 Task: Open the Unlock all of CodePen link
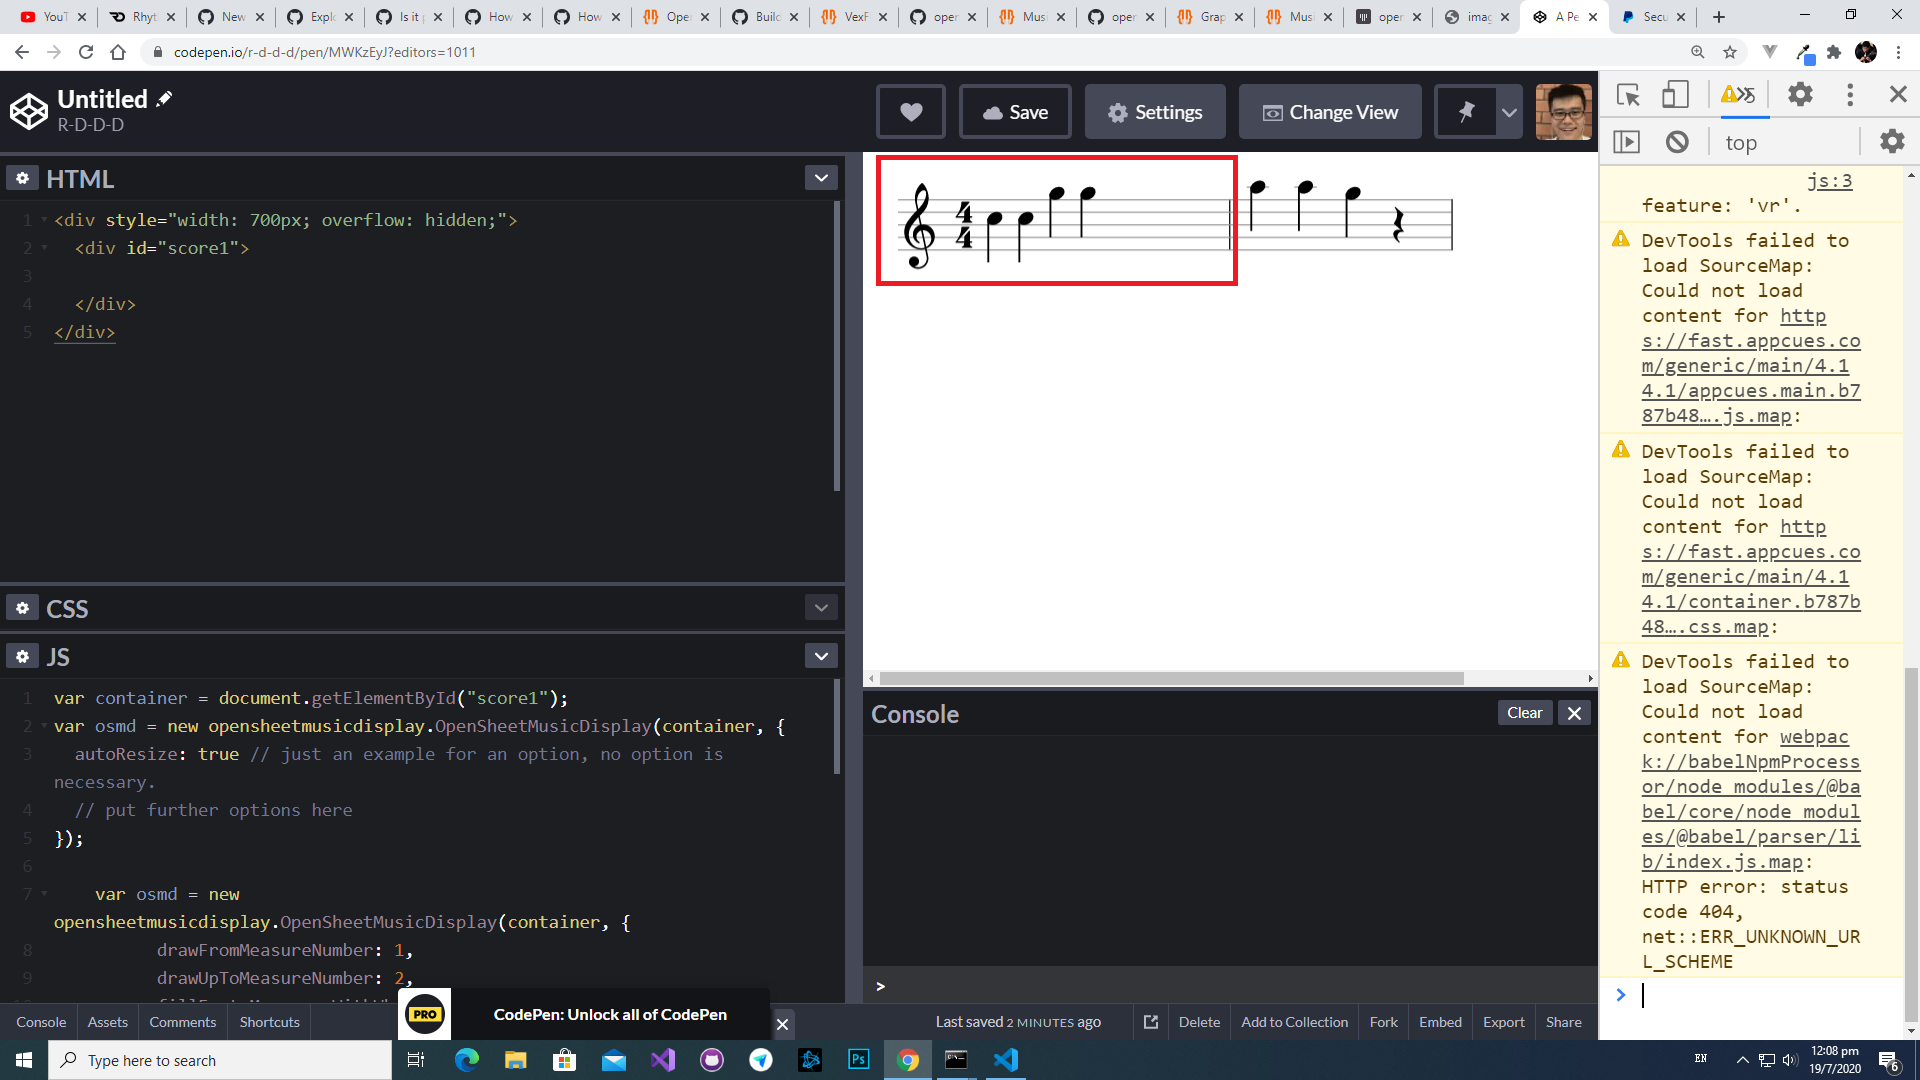[610, 1014]
